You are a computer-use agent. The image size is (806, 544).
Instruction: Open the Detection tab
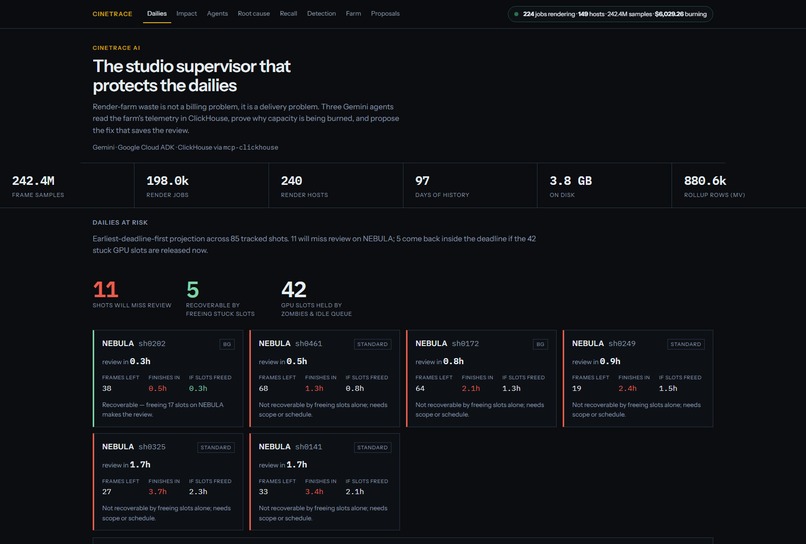[321, 14]
